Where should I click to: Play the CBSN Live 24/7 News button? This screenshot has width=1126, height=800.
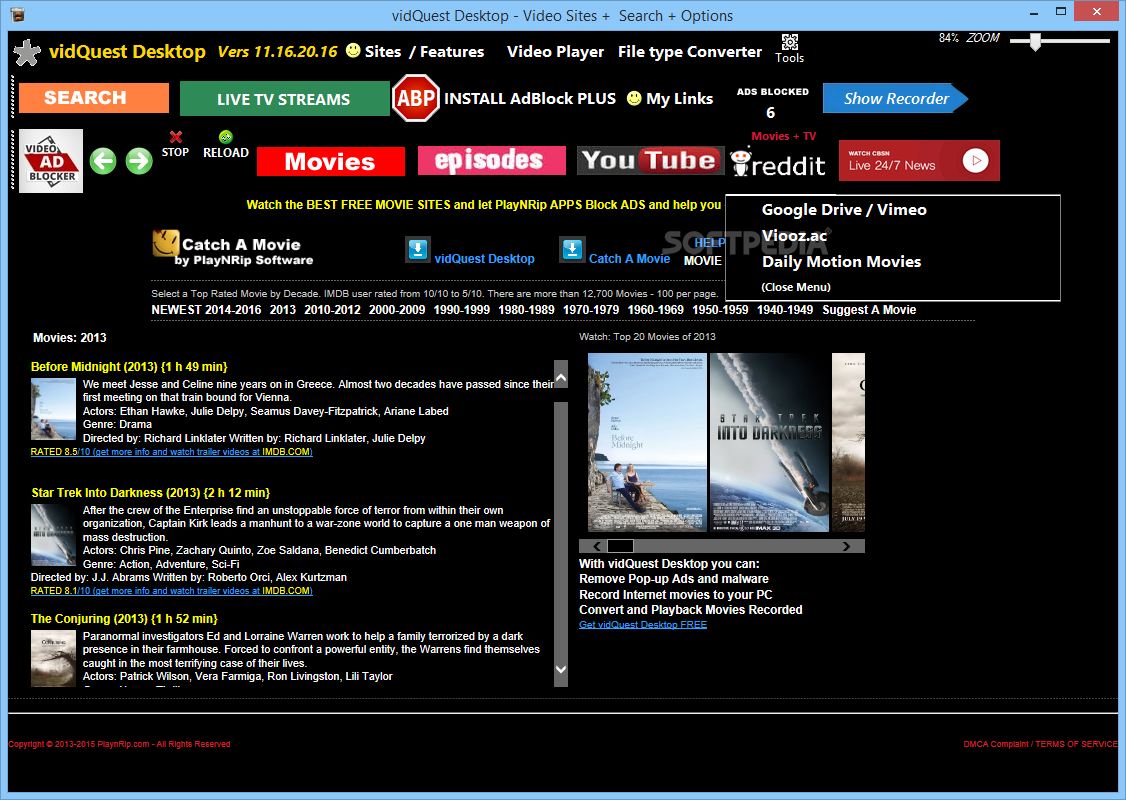click(x=975, y=161)
